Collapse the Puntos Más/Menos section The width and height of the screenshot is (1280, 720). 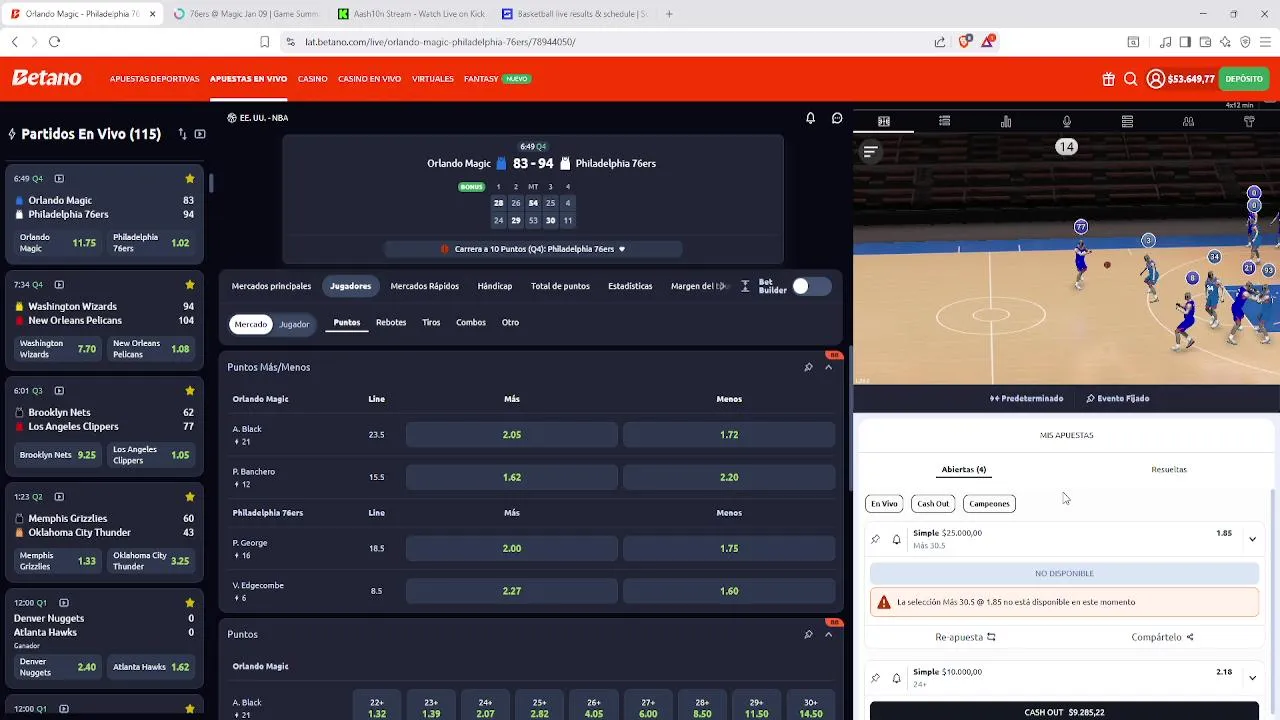[828, 367]
